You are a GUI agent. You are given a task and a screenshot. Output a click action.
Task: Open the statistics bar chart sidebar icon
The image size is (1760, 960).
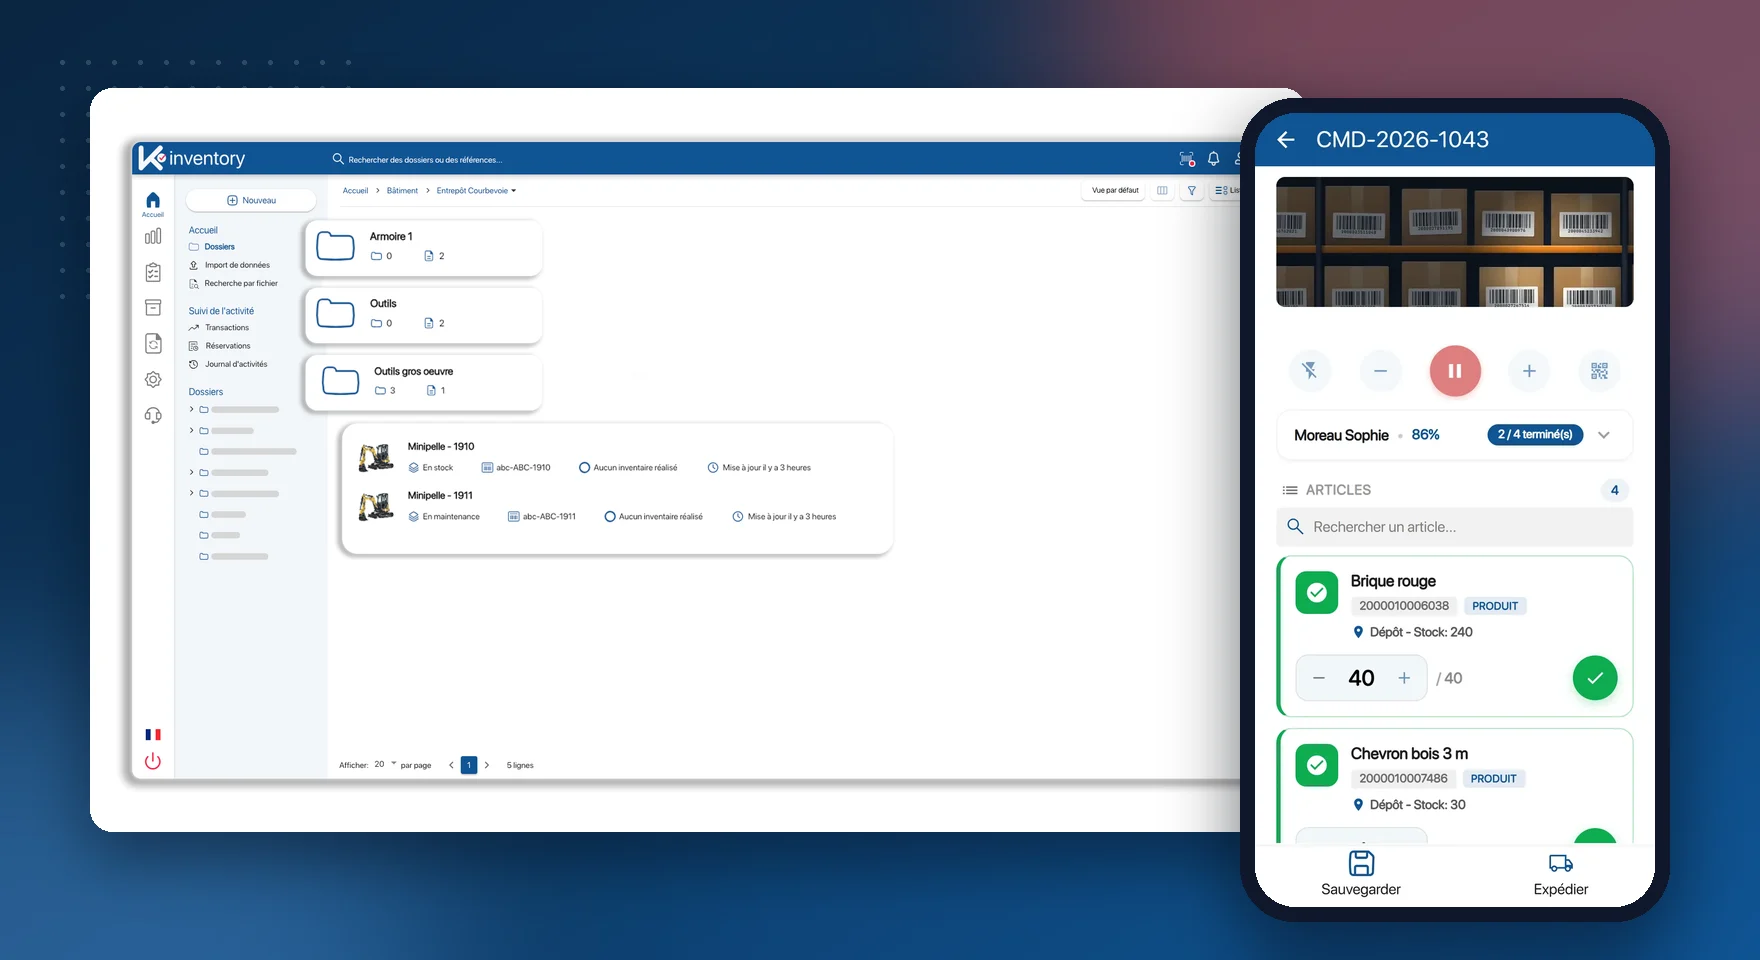point(153,236)
